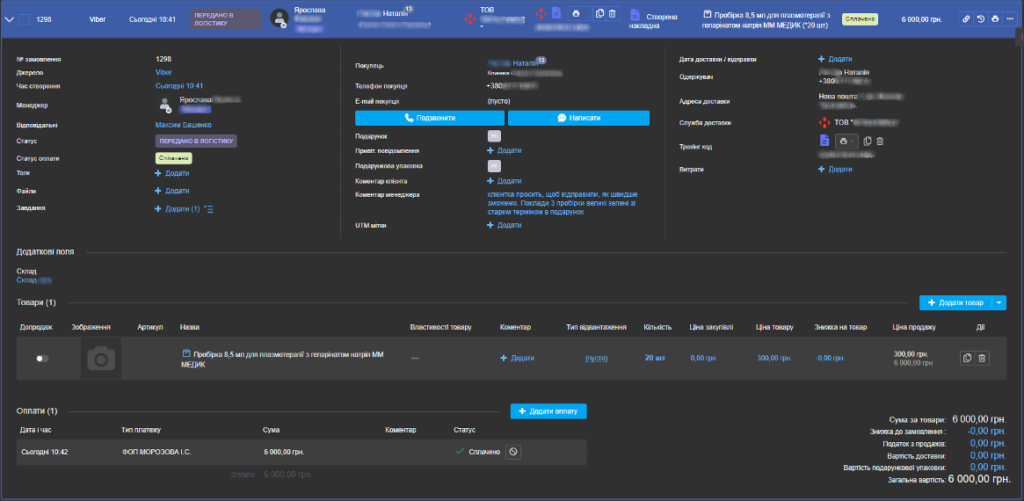
Task: Delete the tracking code with trash icon
Action: click(880, 141)
